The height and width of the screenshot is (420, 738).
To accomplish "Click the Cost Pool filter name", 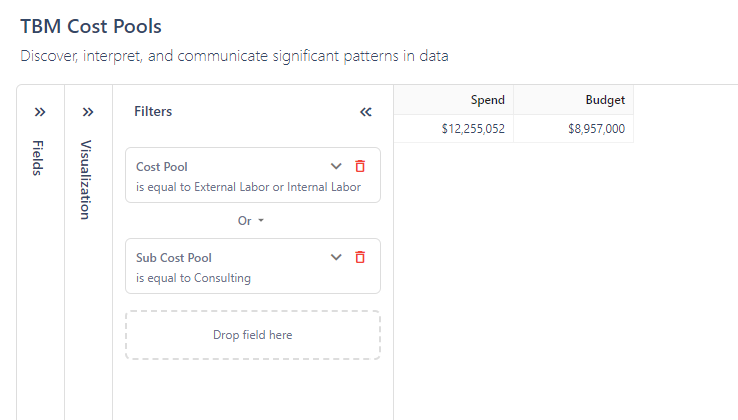I will [162, 167].
